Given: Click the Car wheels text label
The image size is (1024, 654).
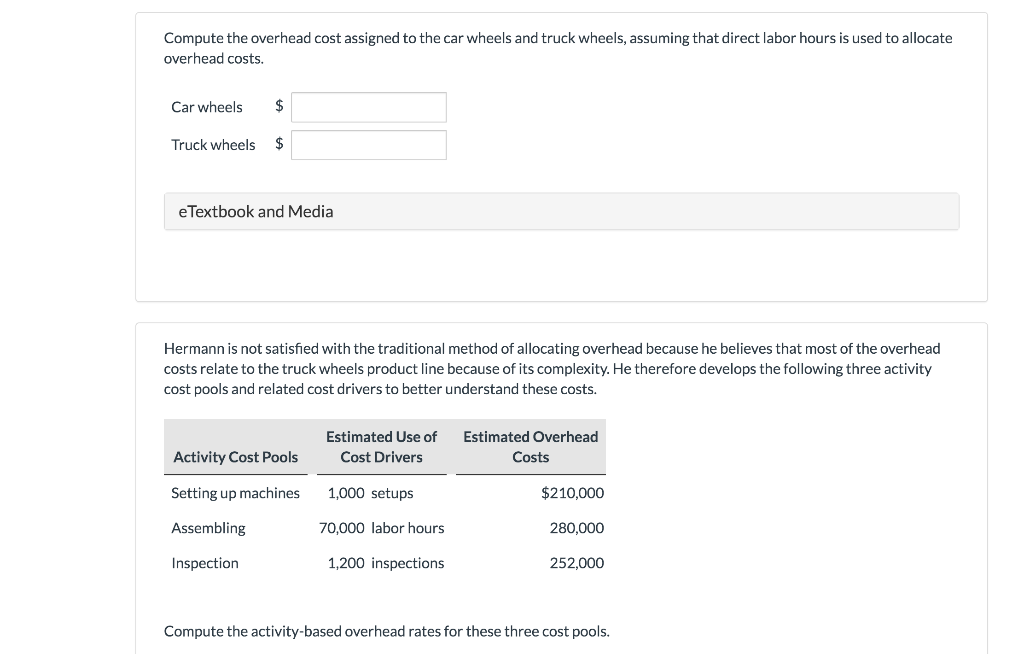Looking at the screenshot, I should click(x=207, y=107).
